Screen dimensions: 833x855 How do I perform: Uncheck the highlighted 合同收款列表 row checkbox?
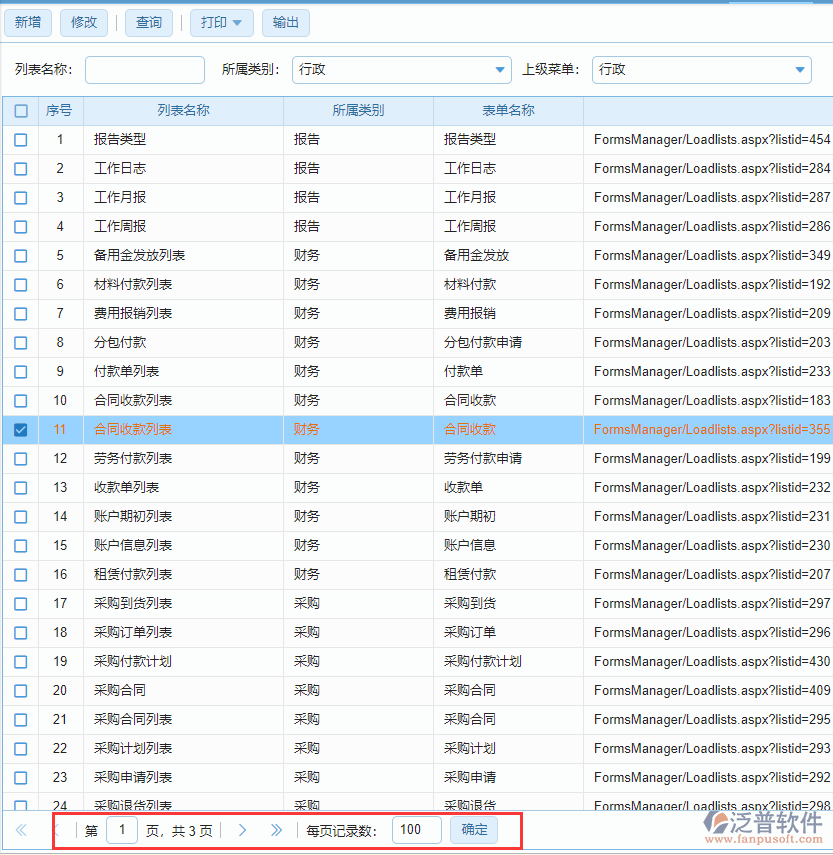coord(19,429)
